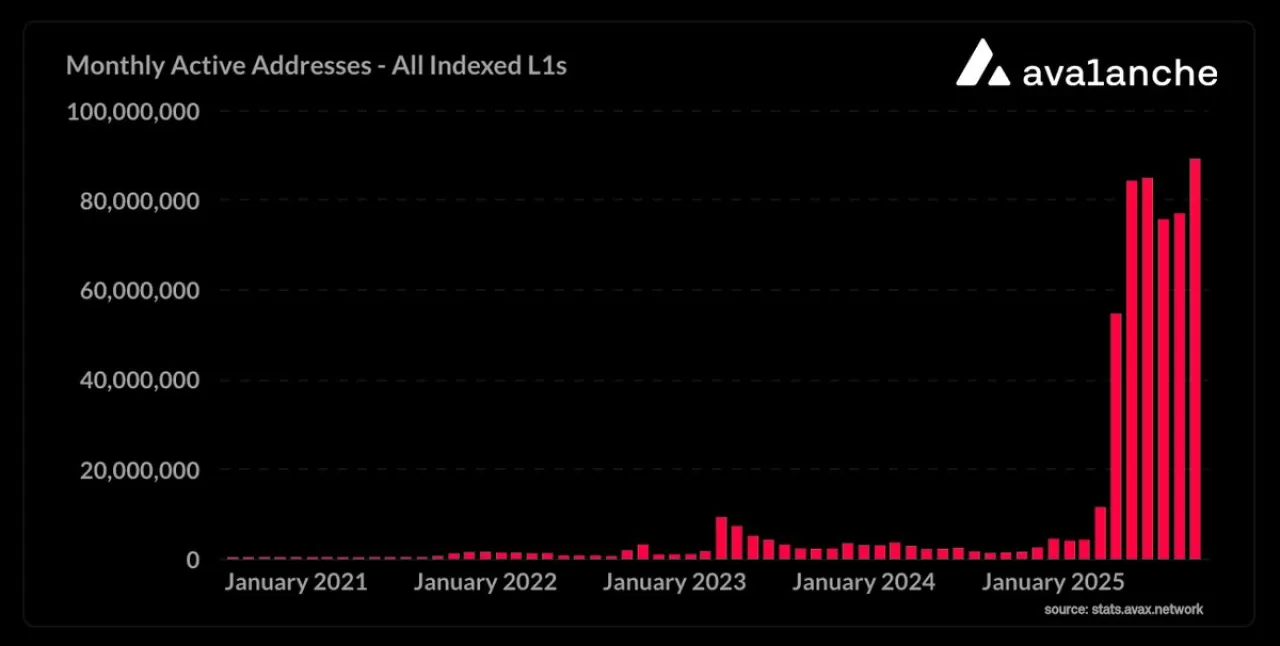Select the tallest rightmost bar
The height and width of the screenshot is (646, 1280).
(x=1195, y=358)
